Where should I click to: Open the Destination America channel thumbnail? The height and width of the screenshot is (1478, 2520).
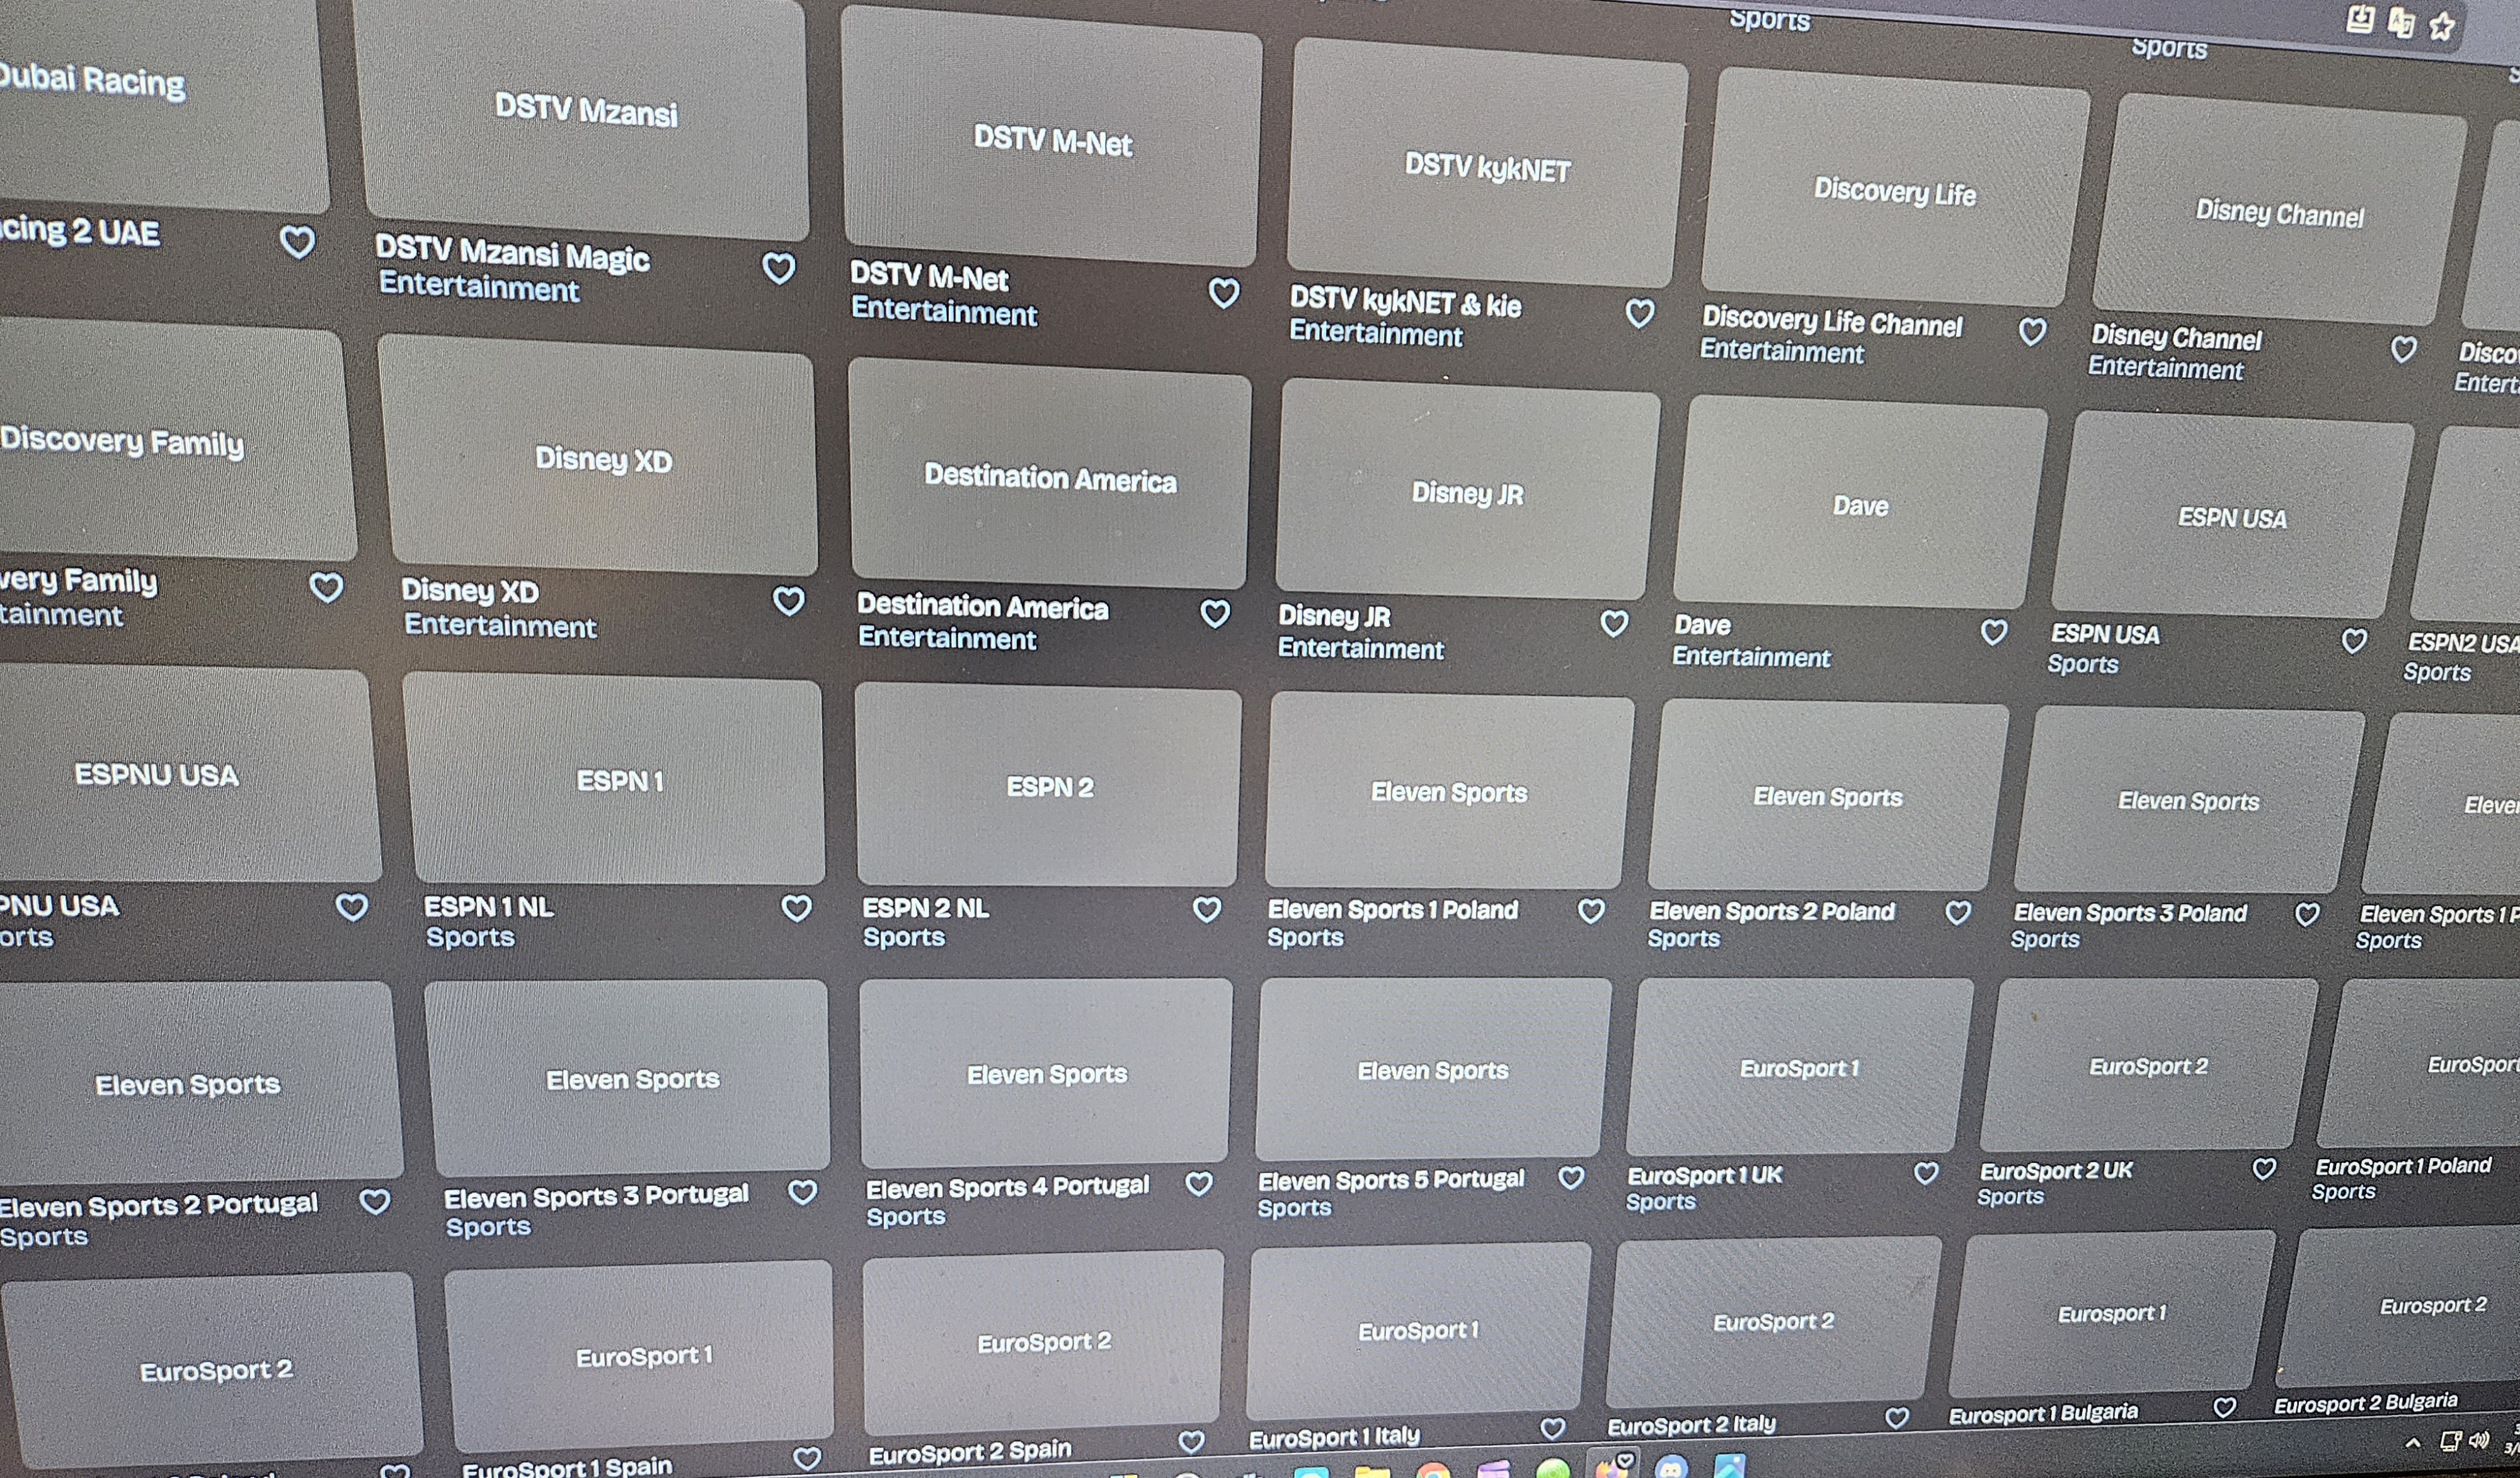click(1049, 477)
